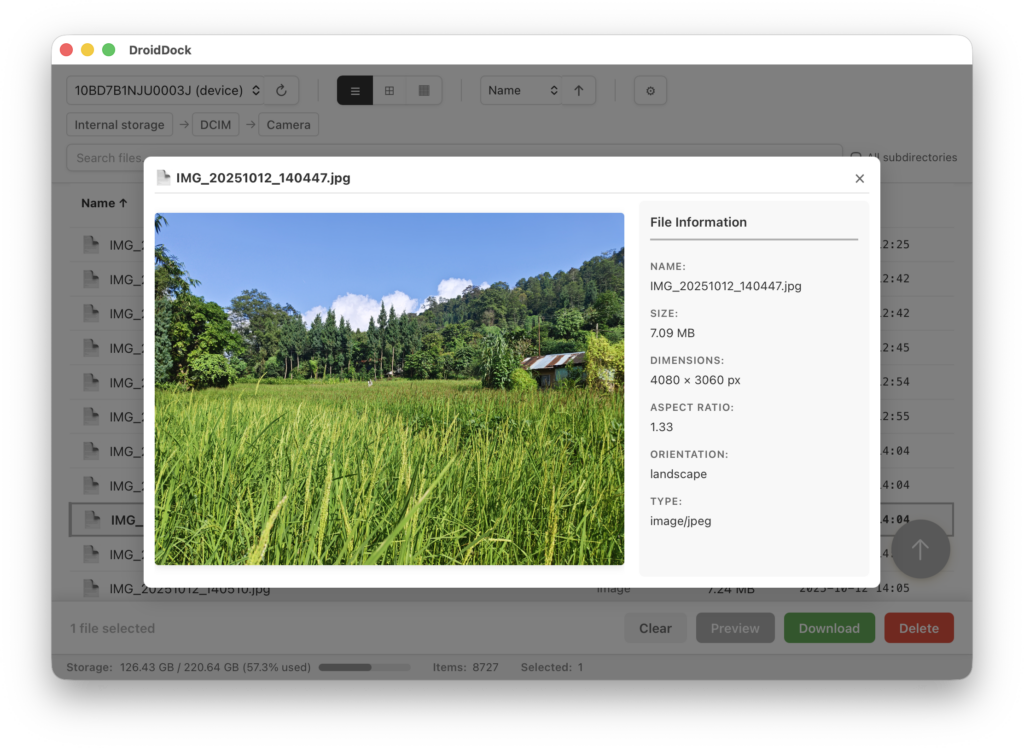Switch to large thumbnail view
This screenshot has height=748, width=1024.
(424, 91)
